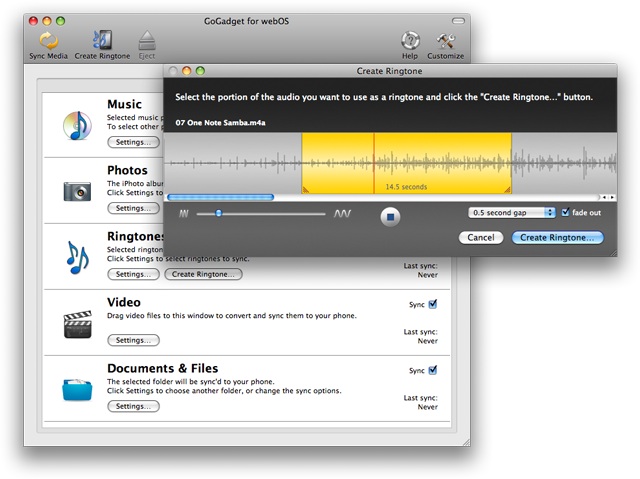Click Cancel in Create Ringtone dialog
The image size is (640, 479).
[x=481, y=237]
